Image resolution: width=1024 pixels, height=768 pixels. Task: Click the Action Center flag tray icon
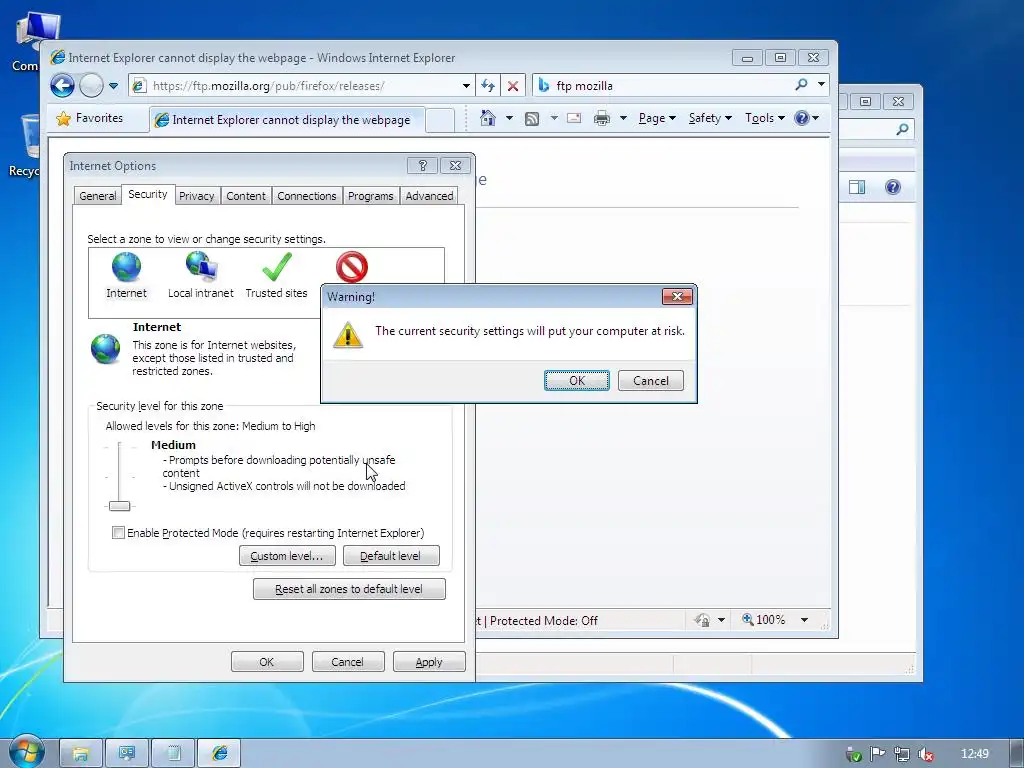[878, 754]
